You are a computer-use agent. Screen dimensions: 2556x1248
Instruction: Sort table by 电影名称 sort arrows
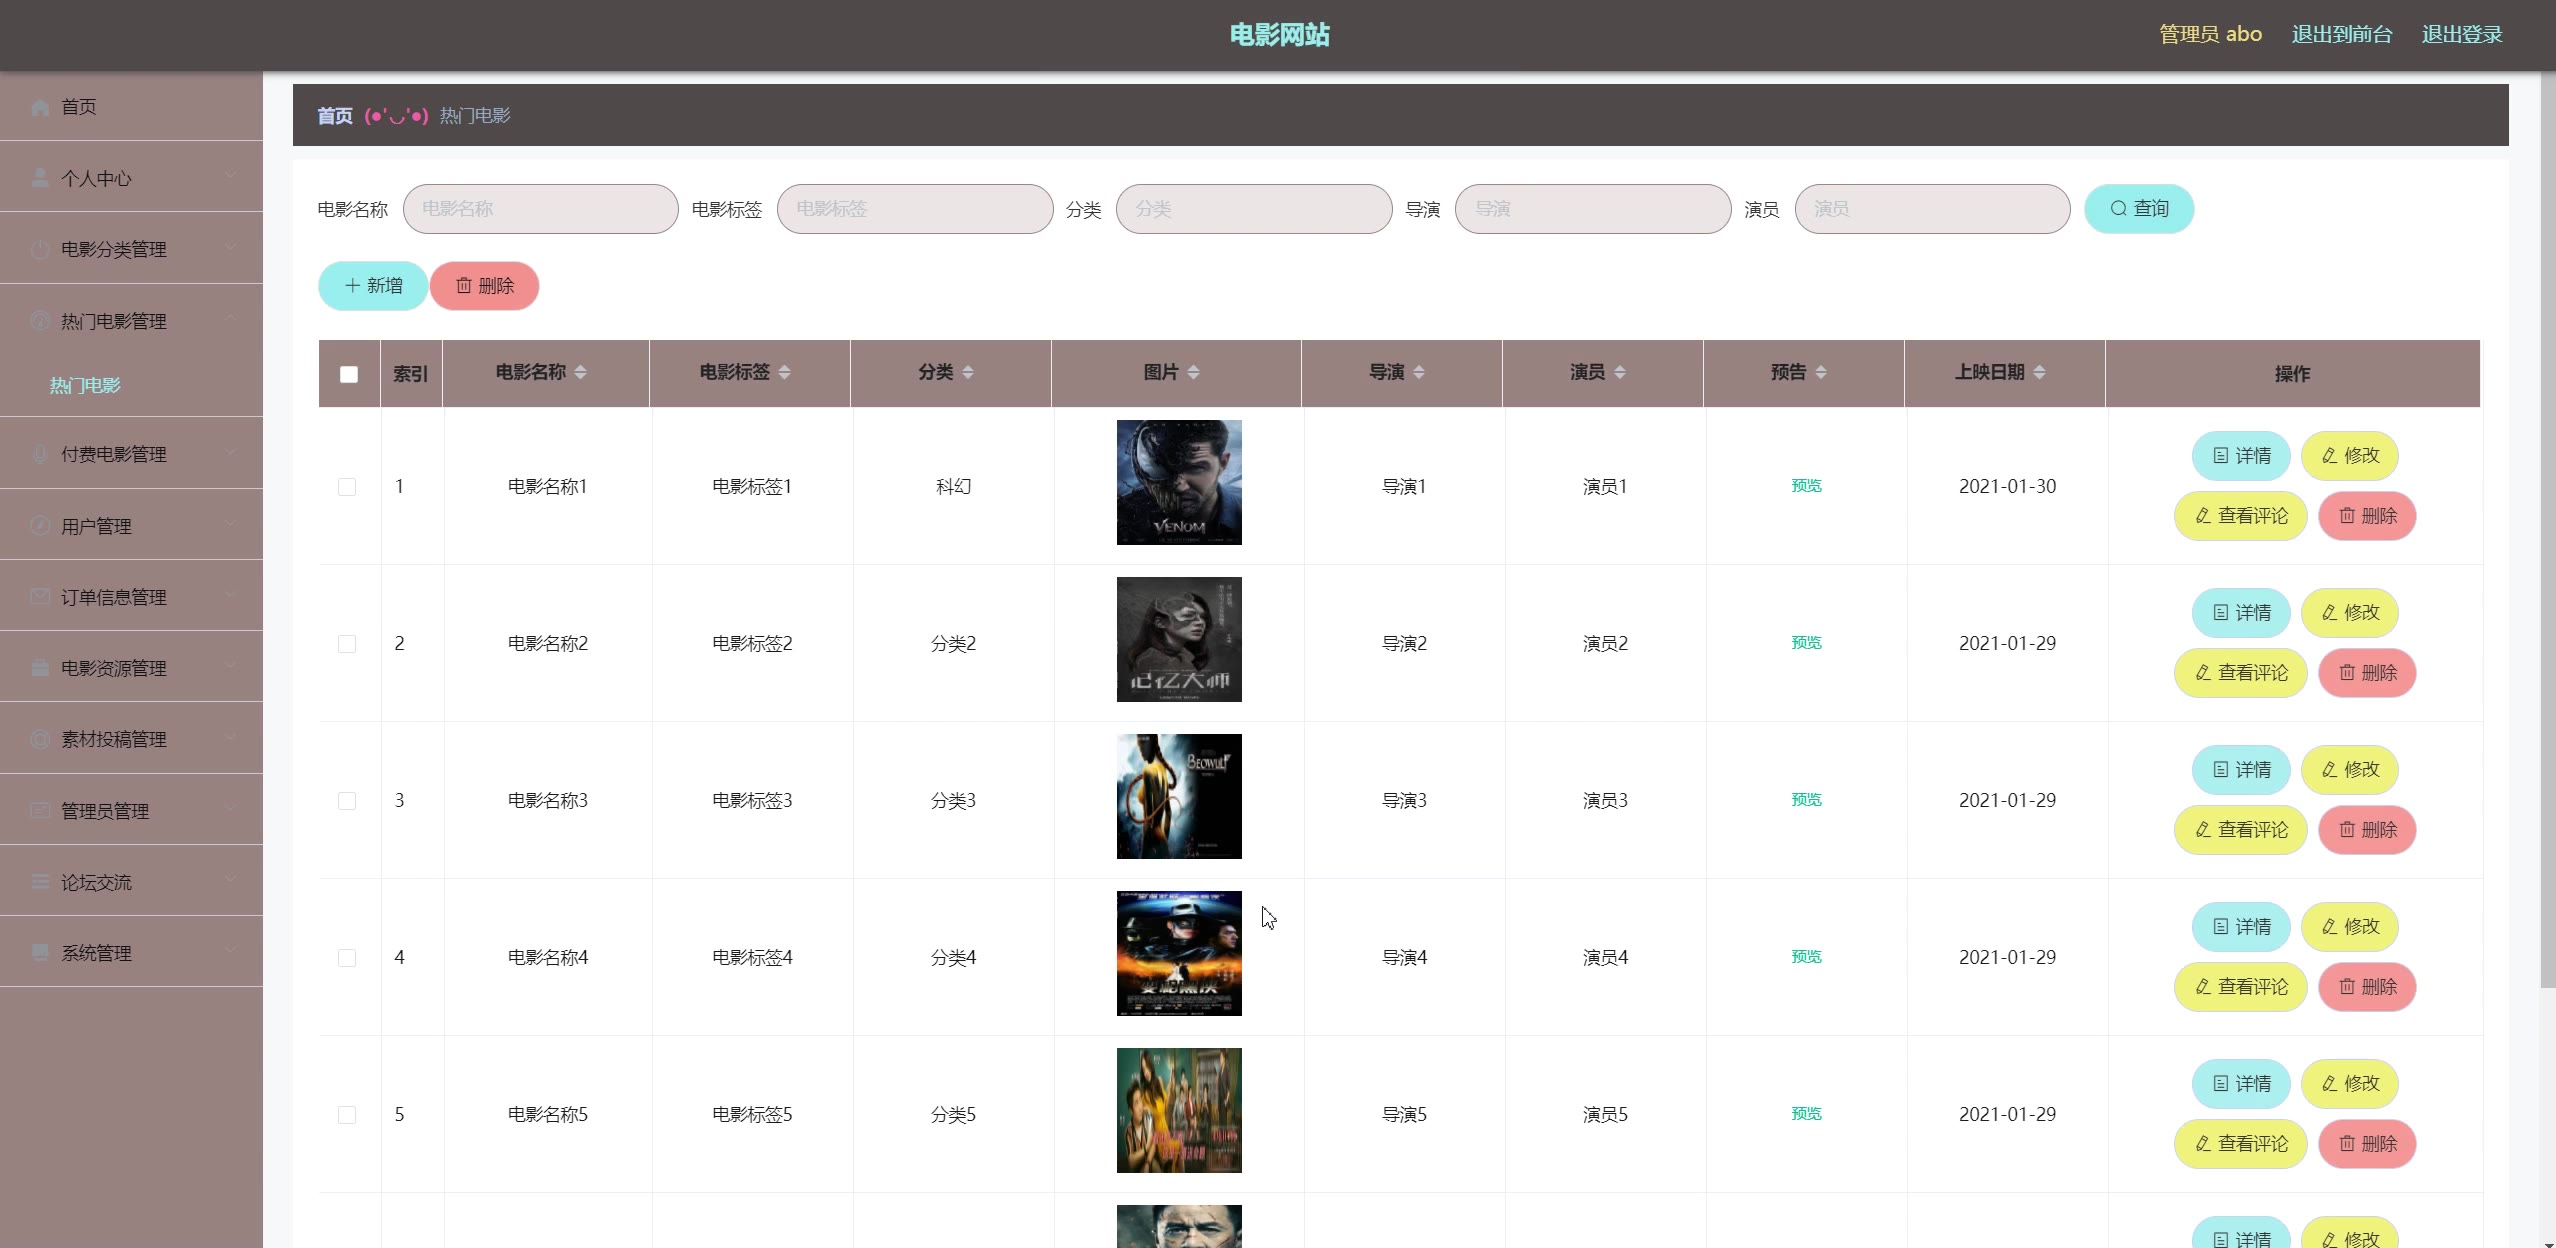coord(581,372)
